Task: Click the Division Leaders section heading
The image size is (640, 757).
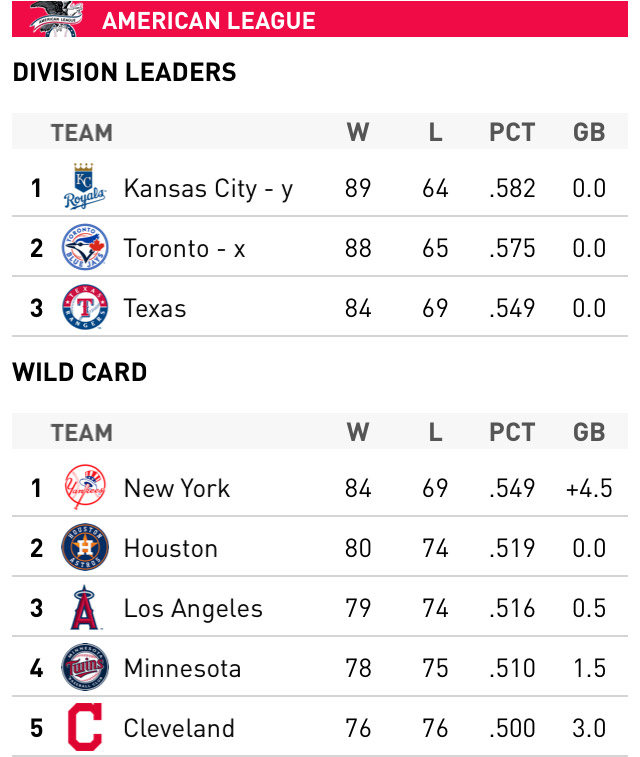Action: [124, 72]
